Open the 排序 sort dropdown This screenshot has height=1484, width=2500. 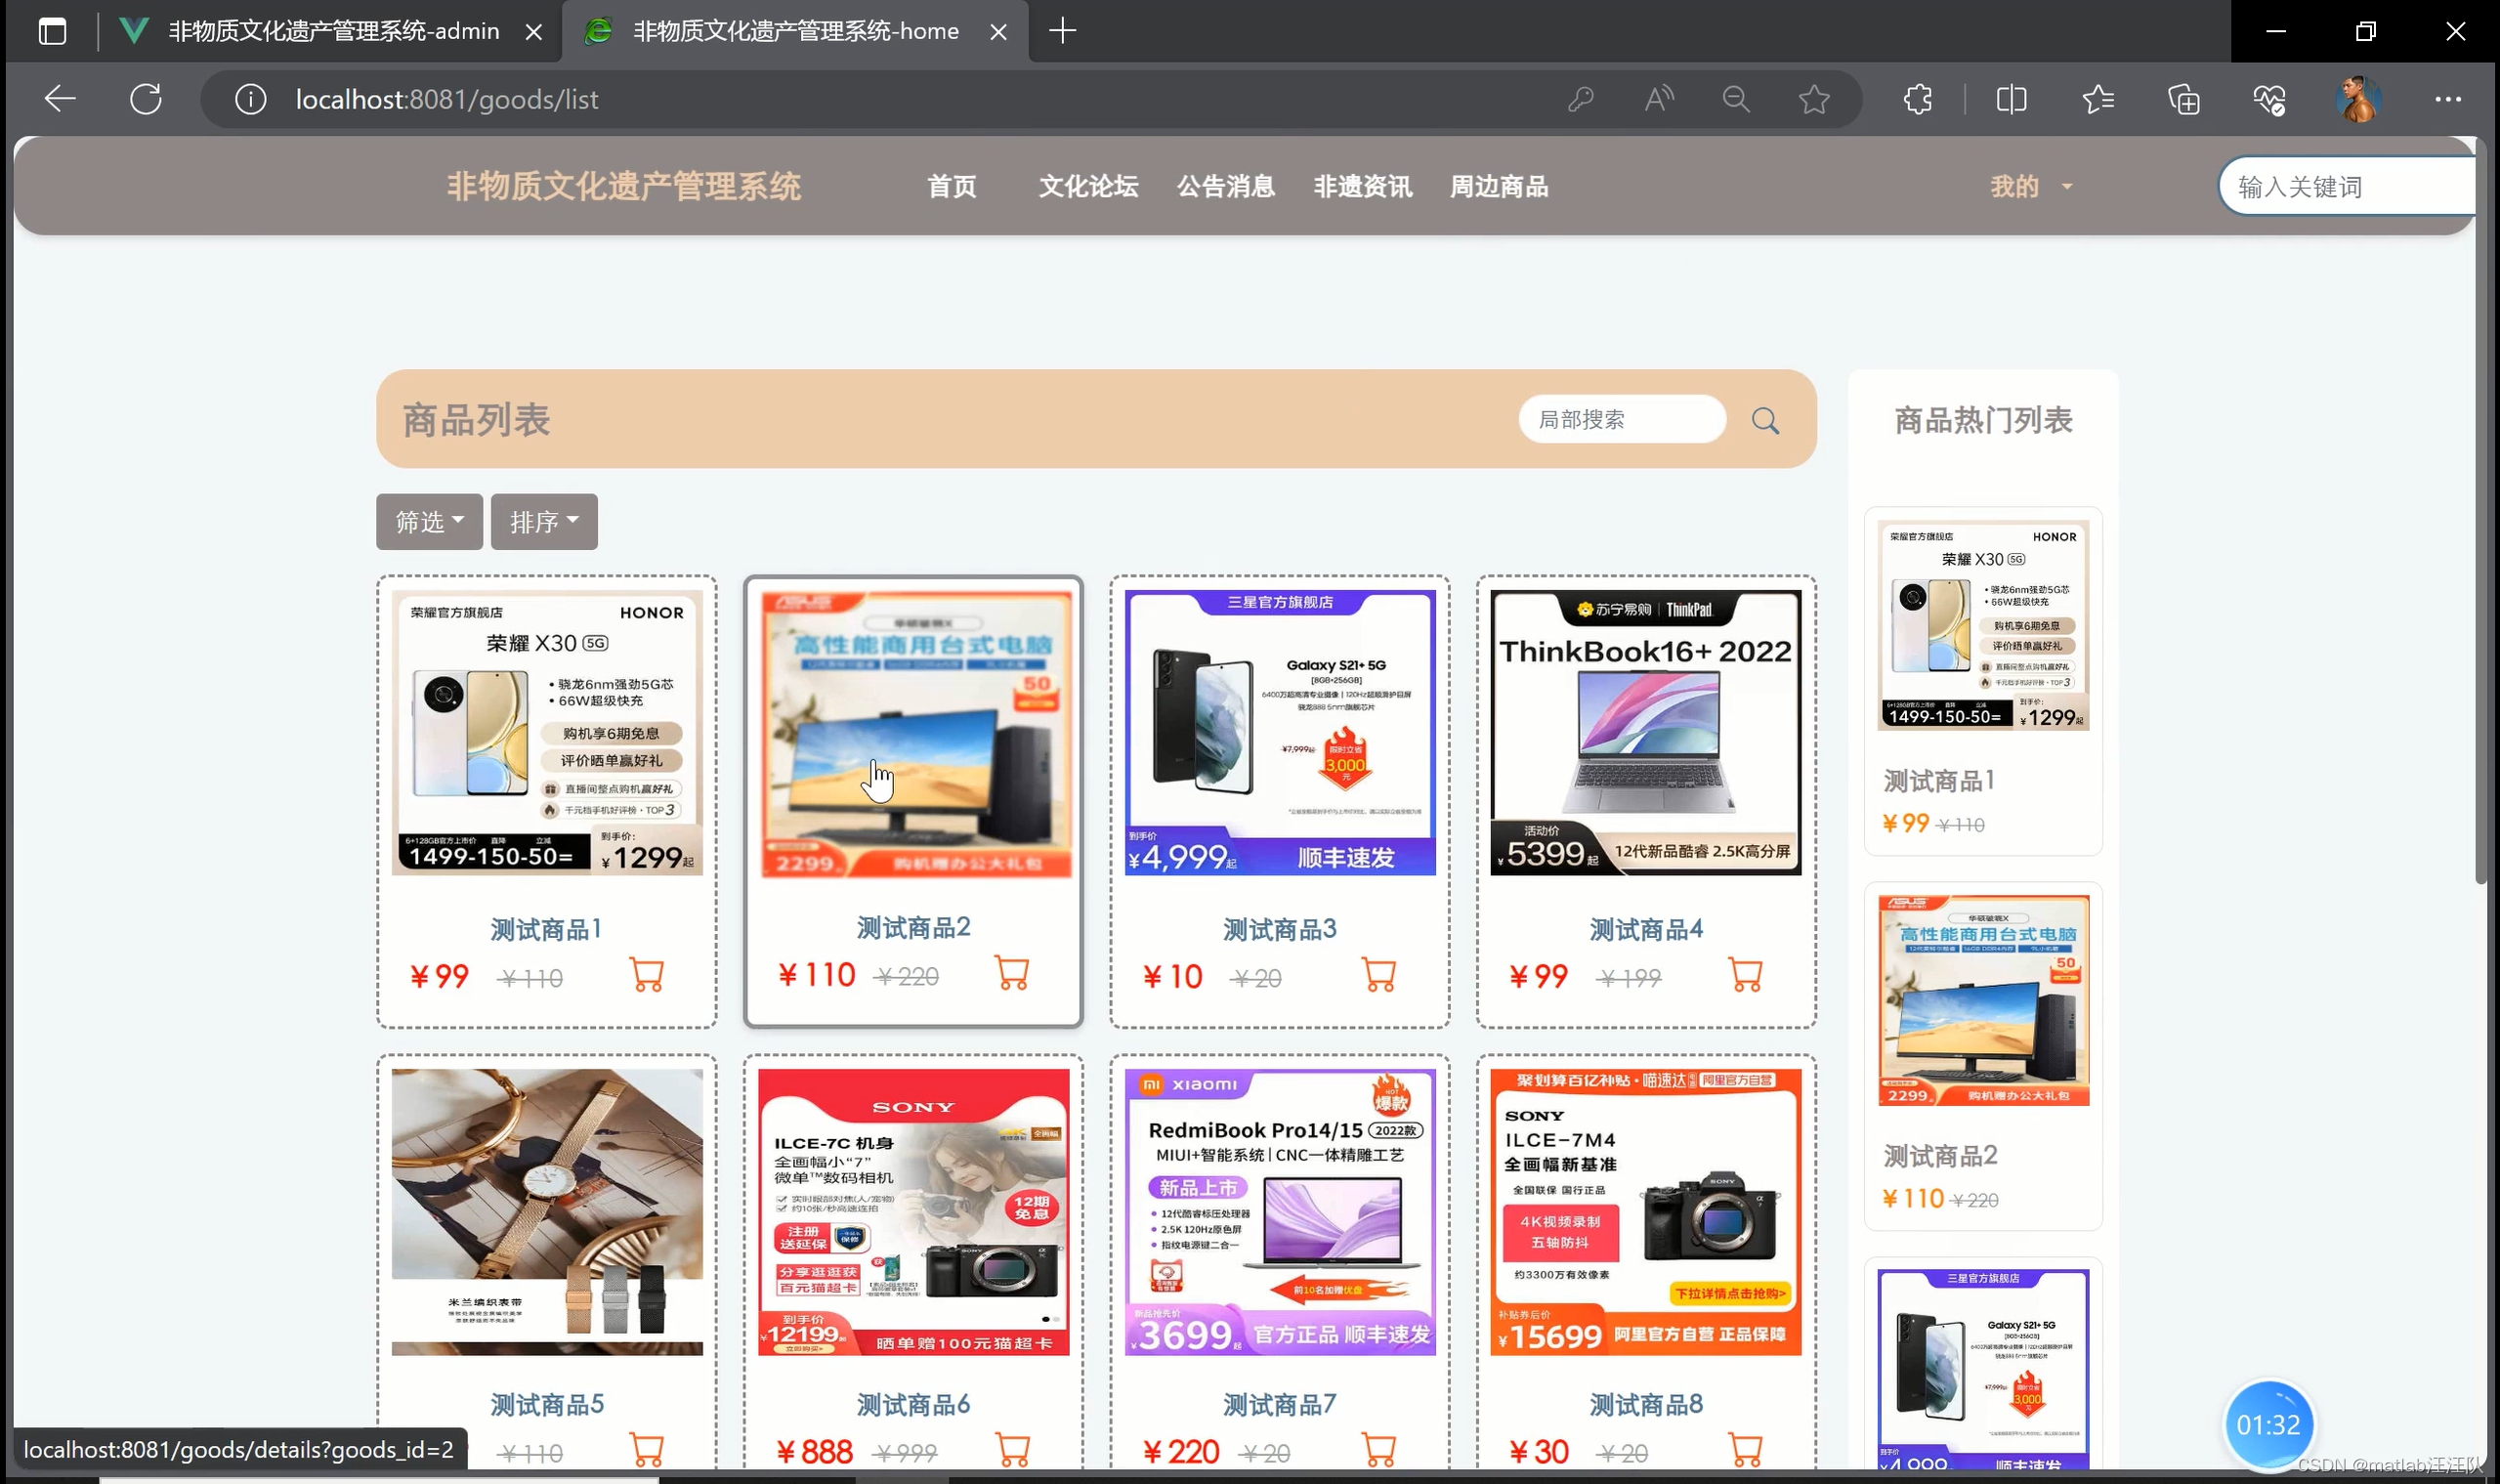pos(544,522)
